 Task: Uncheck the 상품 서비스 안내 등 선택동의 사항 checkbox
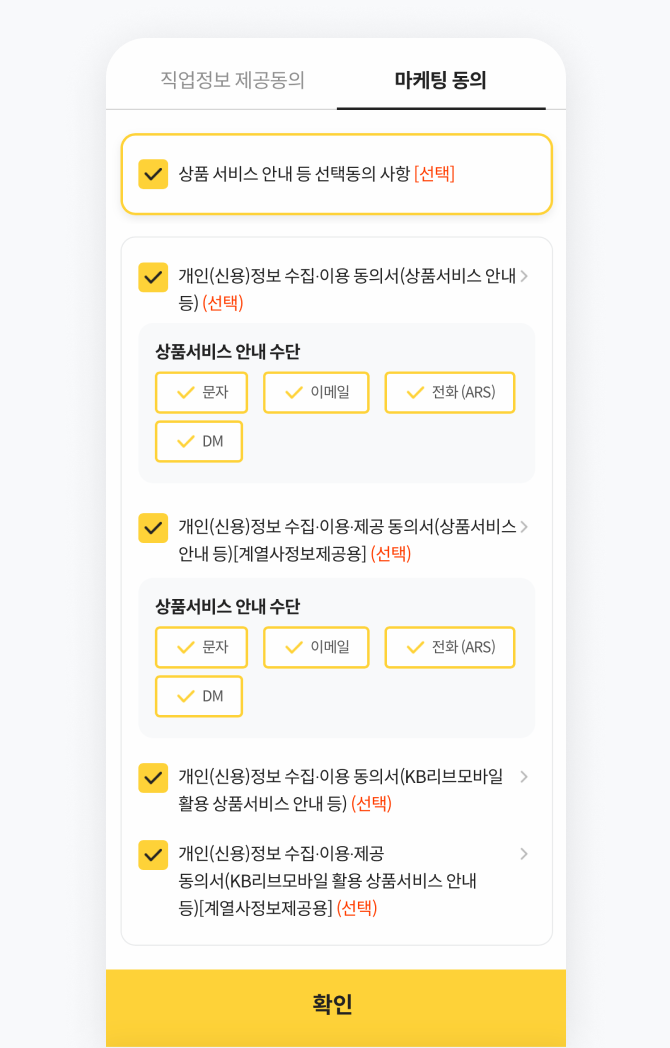pyautogui.click(x=153, y=174)
